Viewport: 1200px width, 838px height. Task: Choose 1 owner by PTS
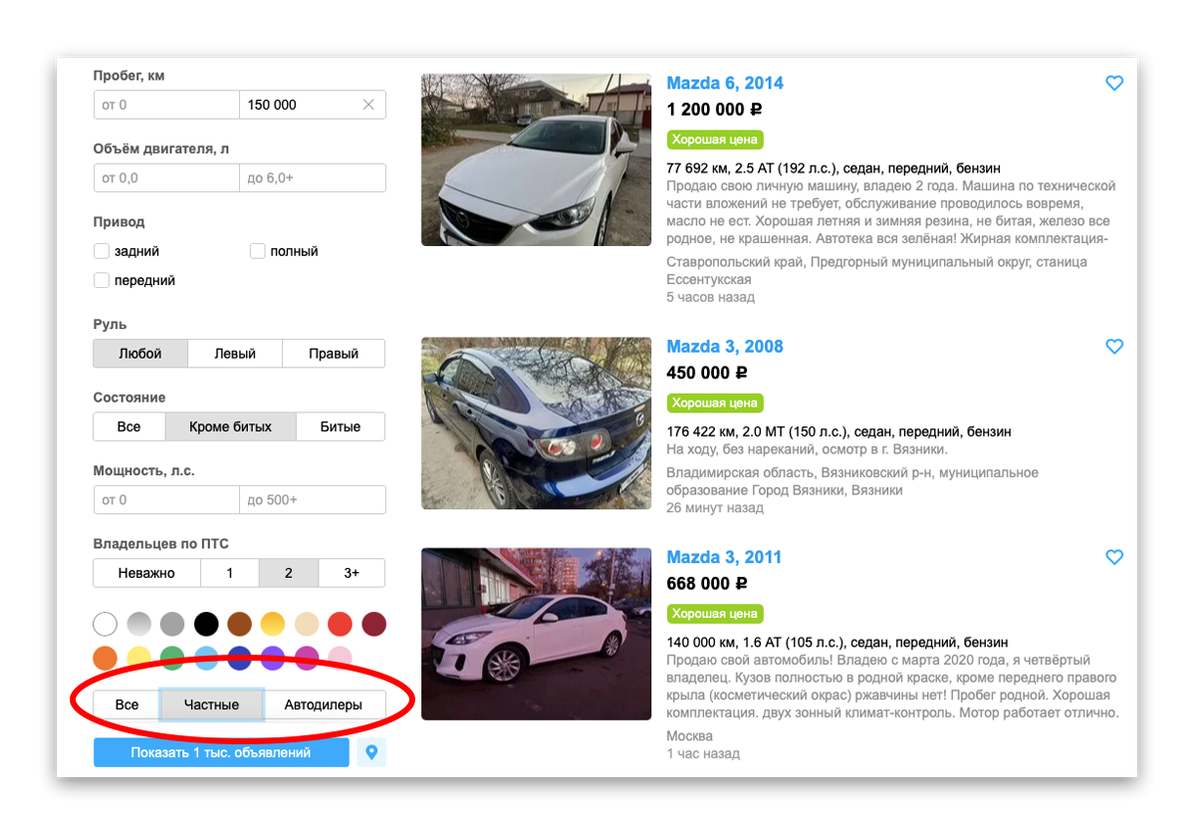(x=230, y=573)
